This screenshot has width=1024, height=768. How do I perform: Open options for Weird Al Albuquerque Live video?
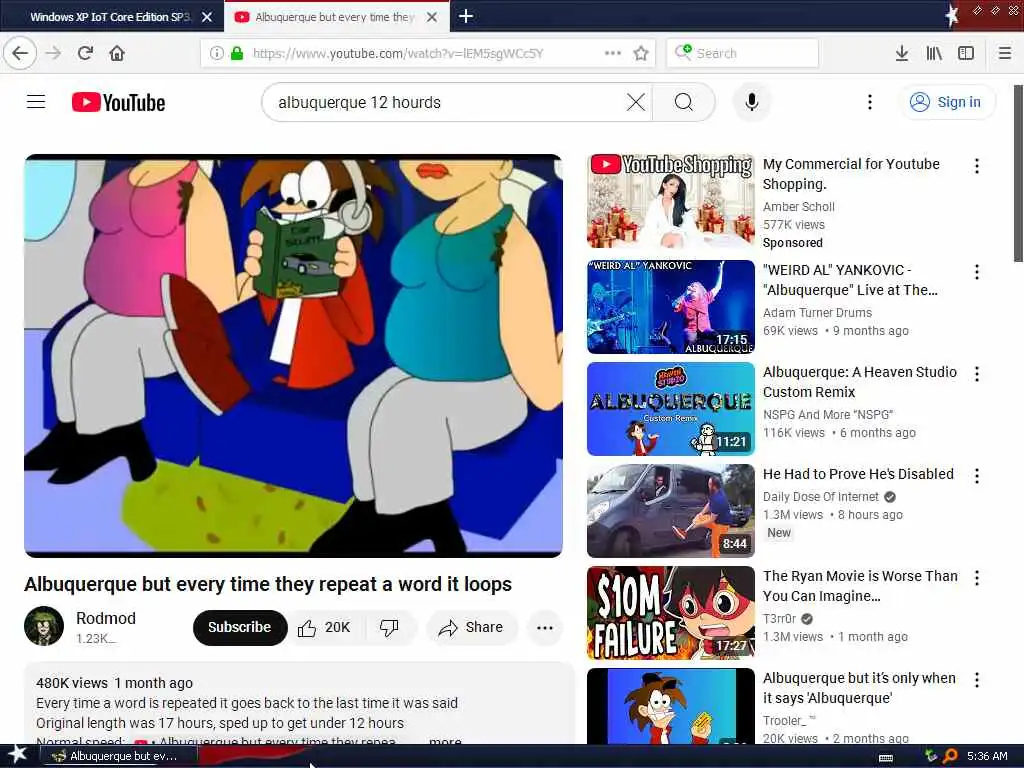coord(977,272)
